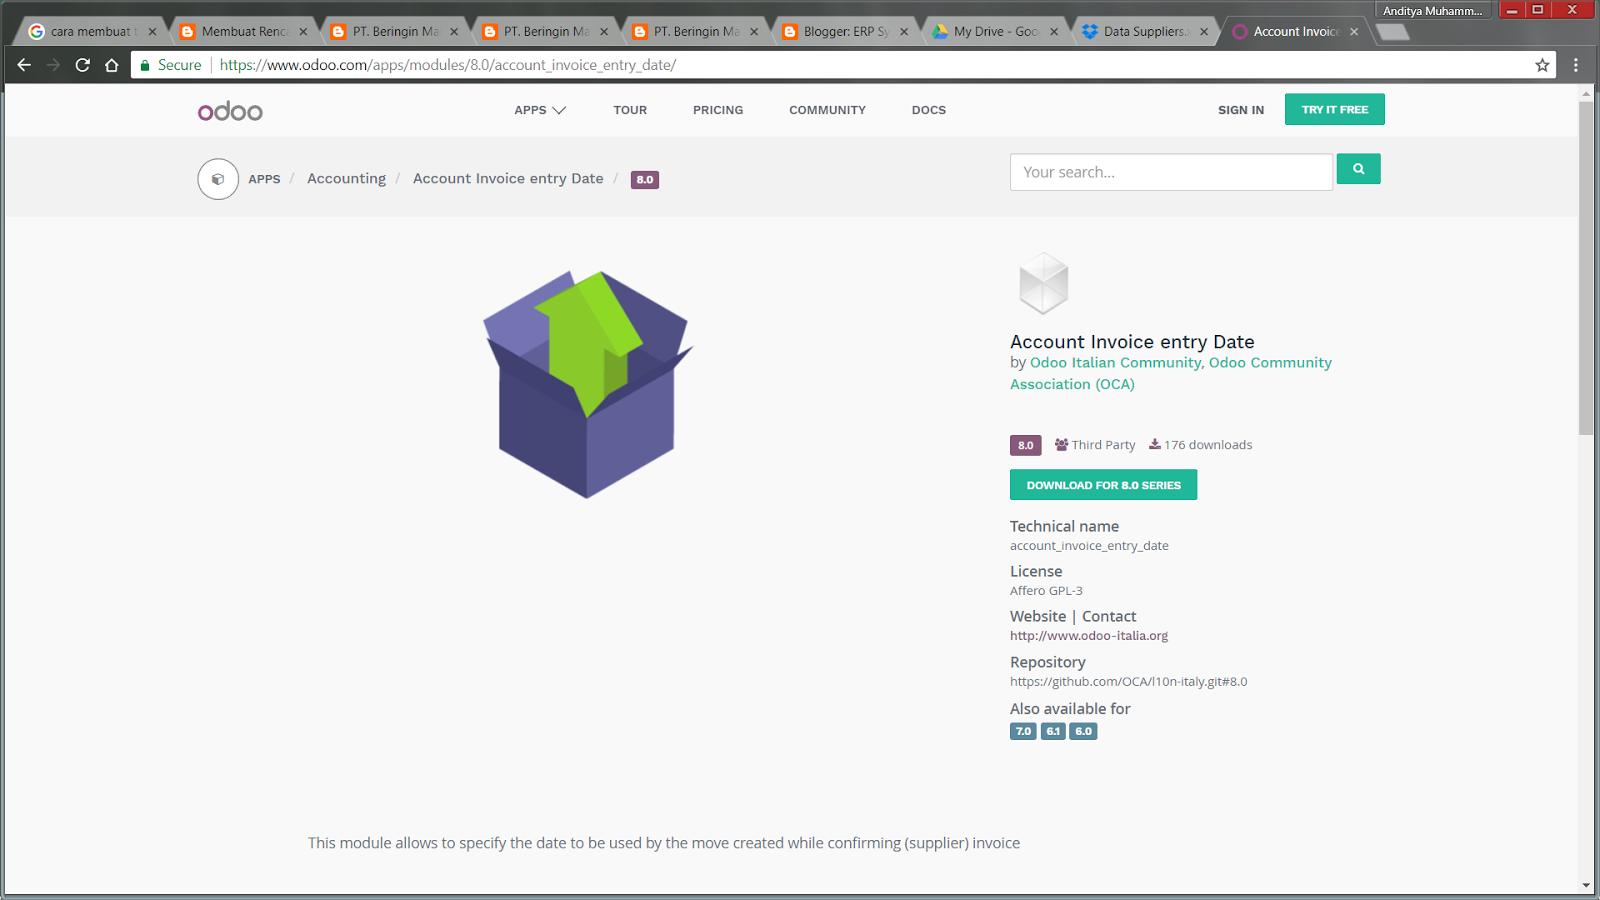The height and width of the screenshot is (900, 1600).
Task: Click APPS in the breadcrumb
Action: pos(264,179)
